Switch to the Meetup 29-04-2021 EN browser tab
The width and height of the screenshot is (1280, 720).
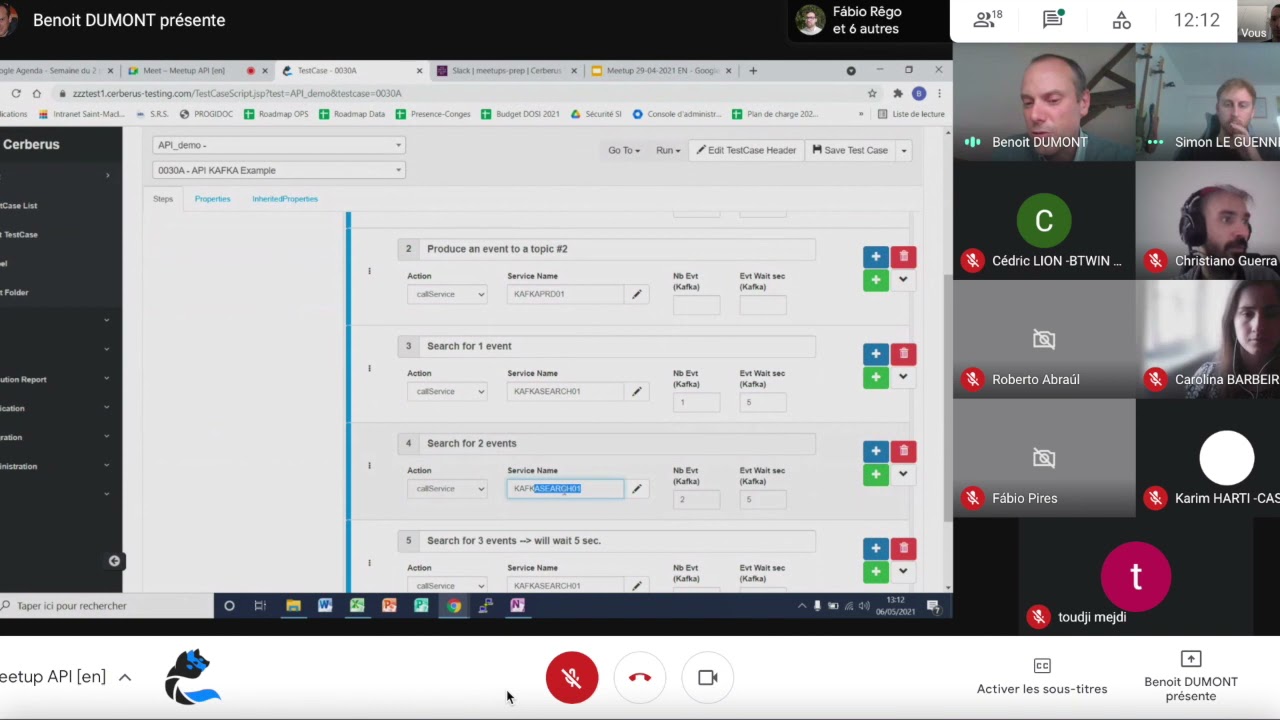tap(663, 71)
